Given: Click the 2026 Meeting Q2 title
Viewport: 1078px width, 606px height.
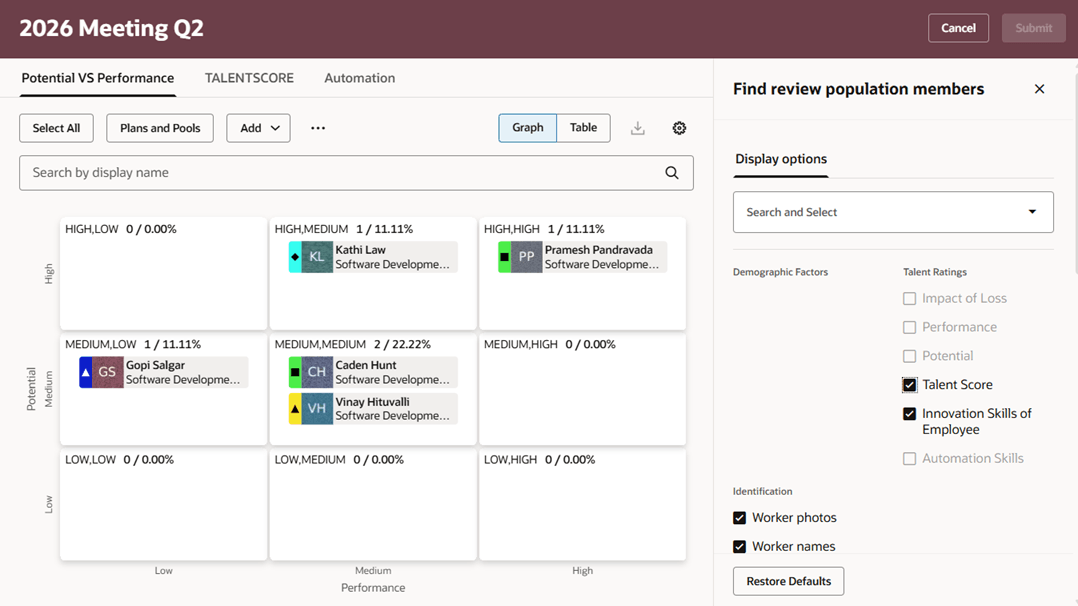Looking at the screenshot, I should [x=111, y=28].
